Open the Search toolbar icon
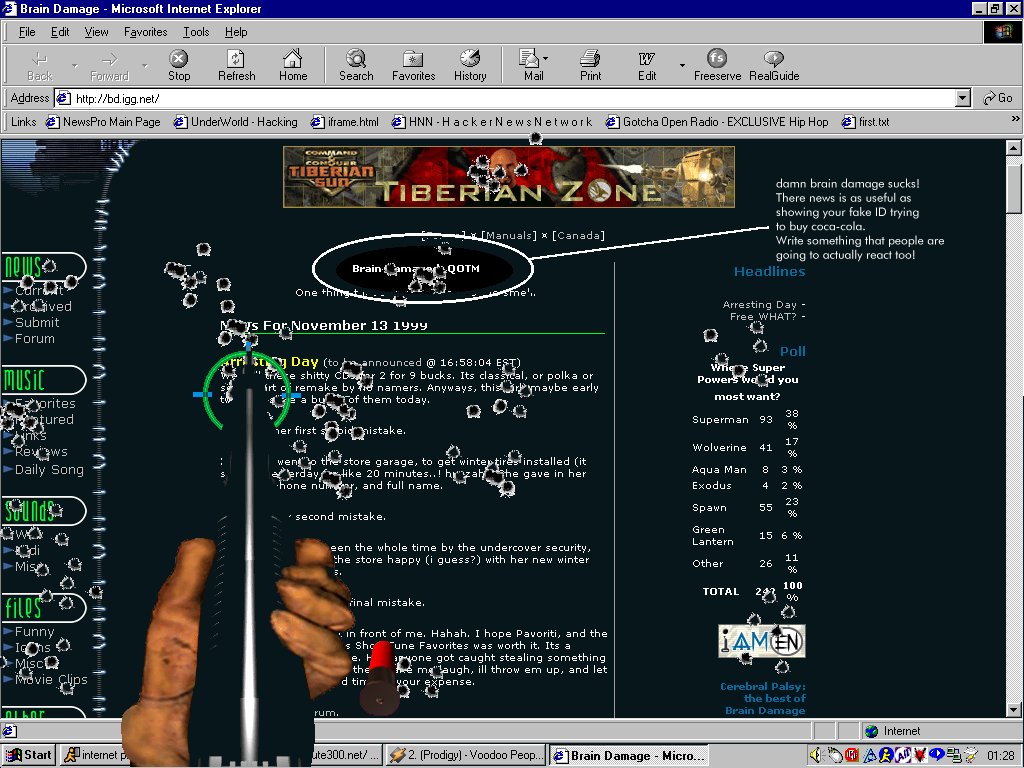Viewport: 1024px width, 768px height. tap(356, 65)
